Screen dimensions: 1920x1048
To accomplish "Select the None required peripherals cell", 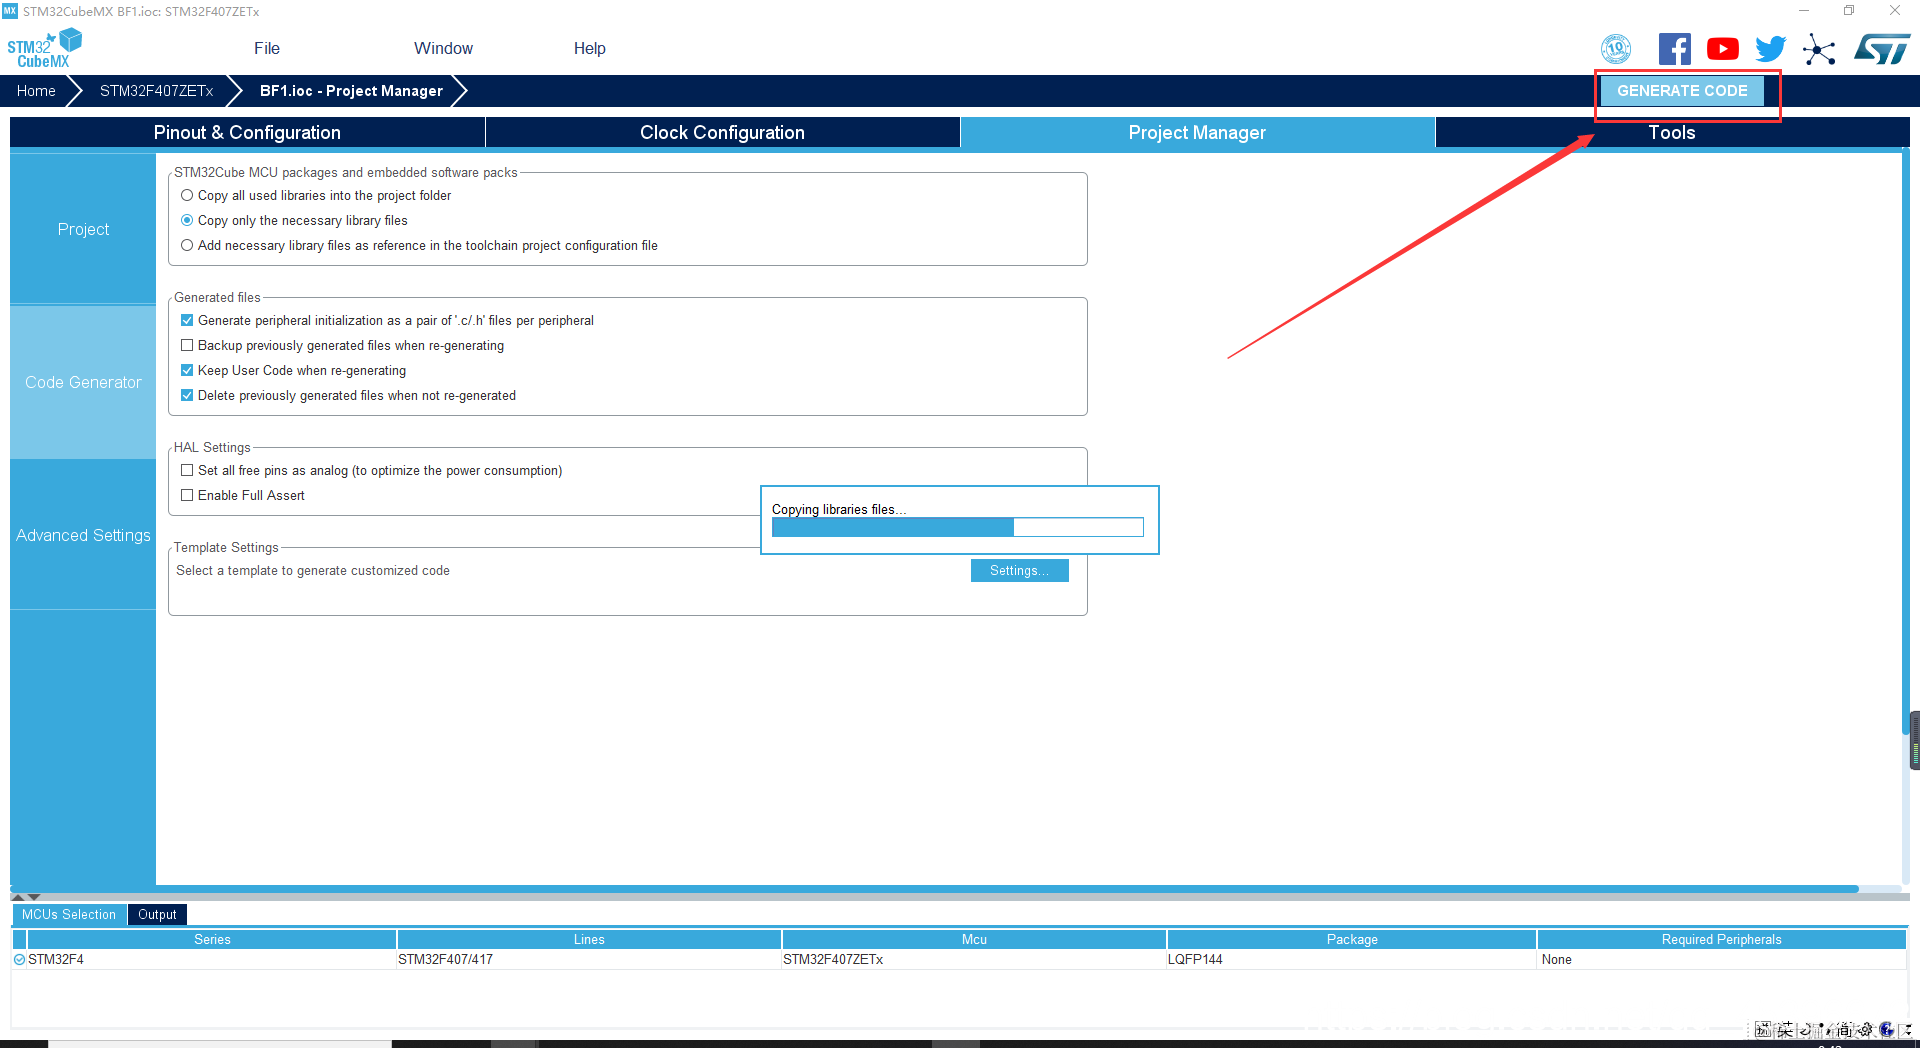I will [1721, 959].
